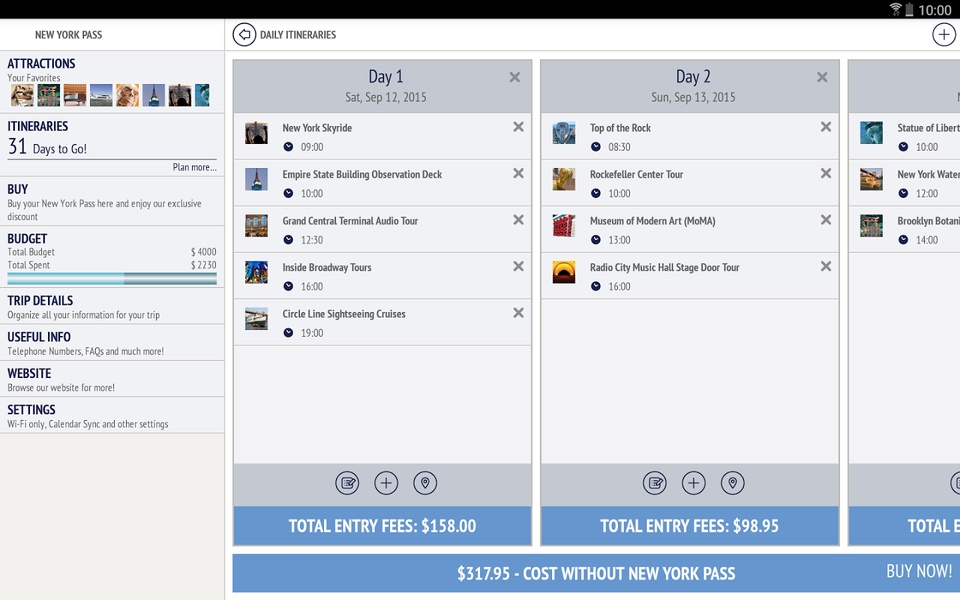Viewport: 960px width, 600px height.
Task: Select the New York Skyride thumbnail
Action: pos(257,133)
